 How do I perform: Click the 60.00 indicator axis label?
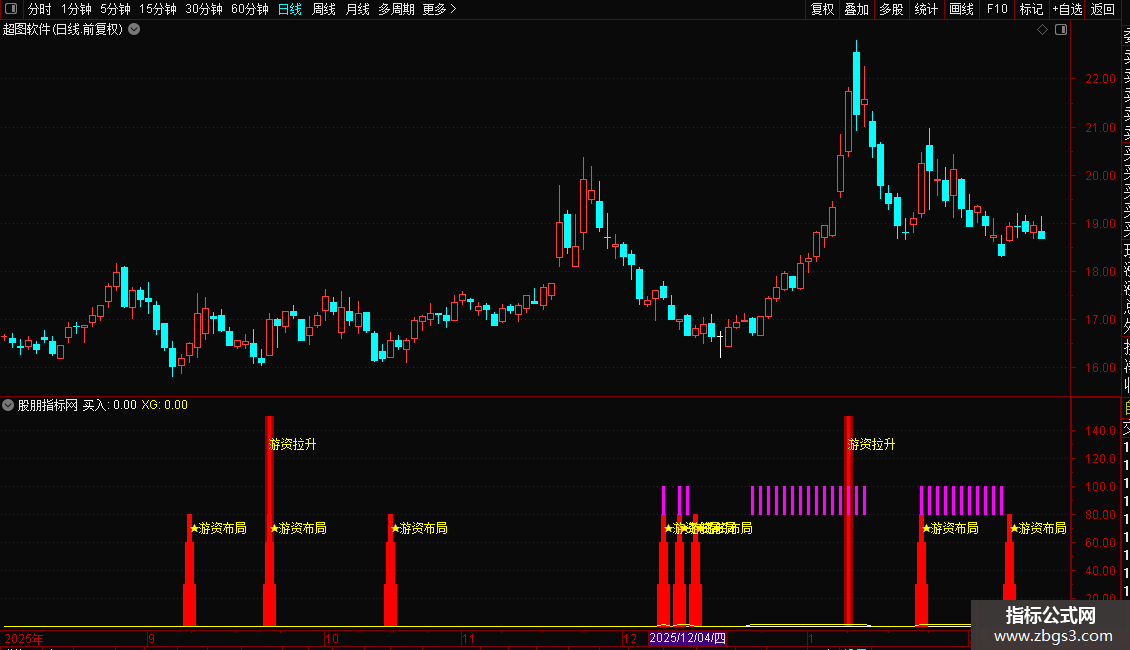tap(1100, 543)
